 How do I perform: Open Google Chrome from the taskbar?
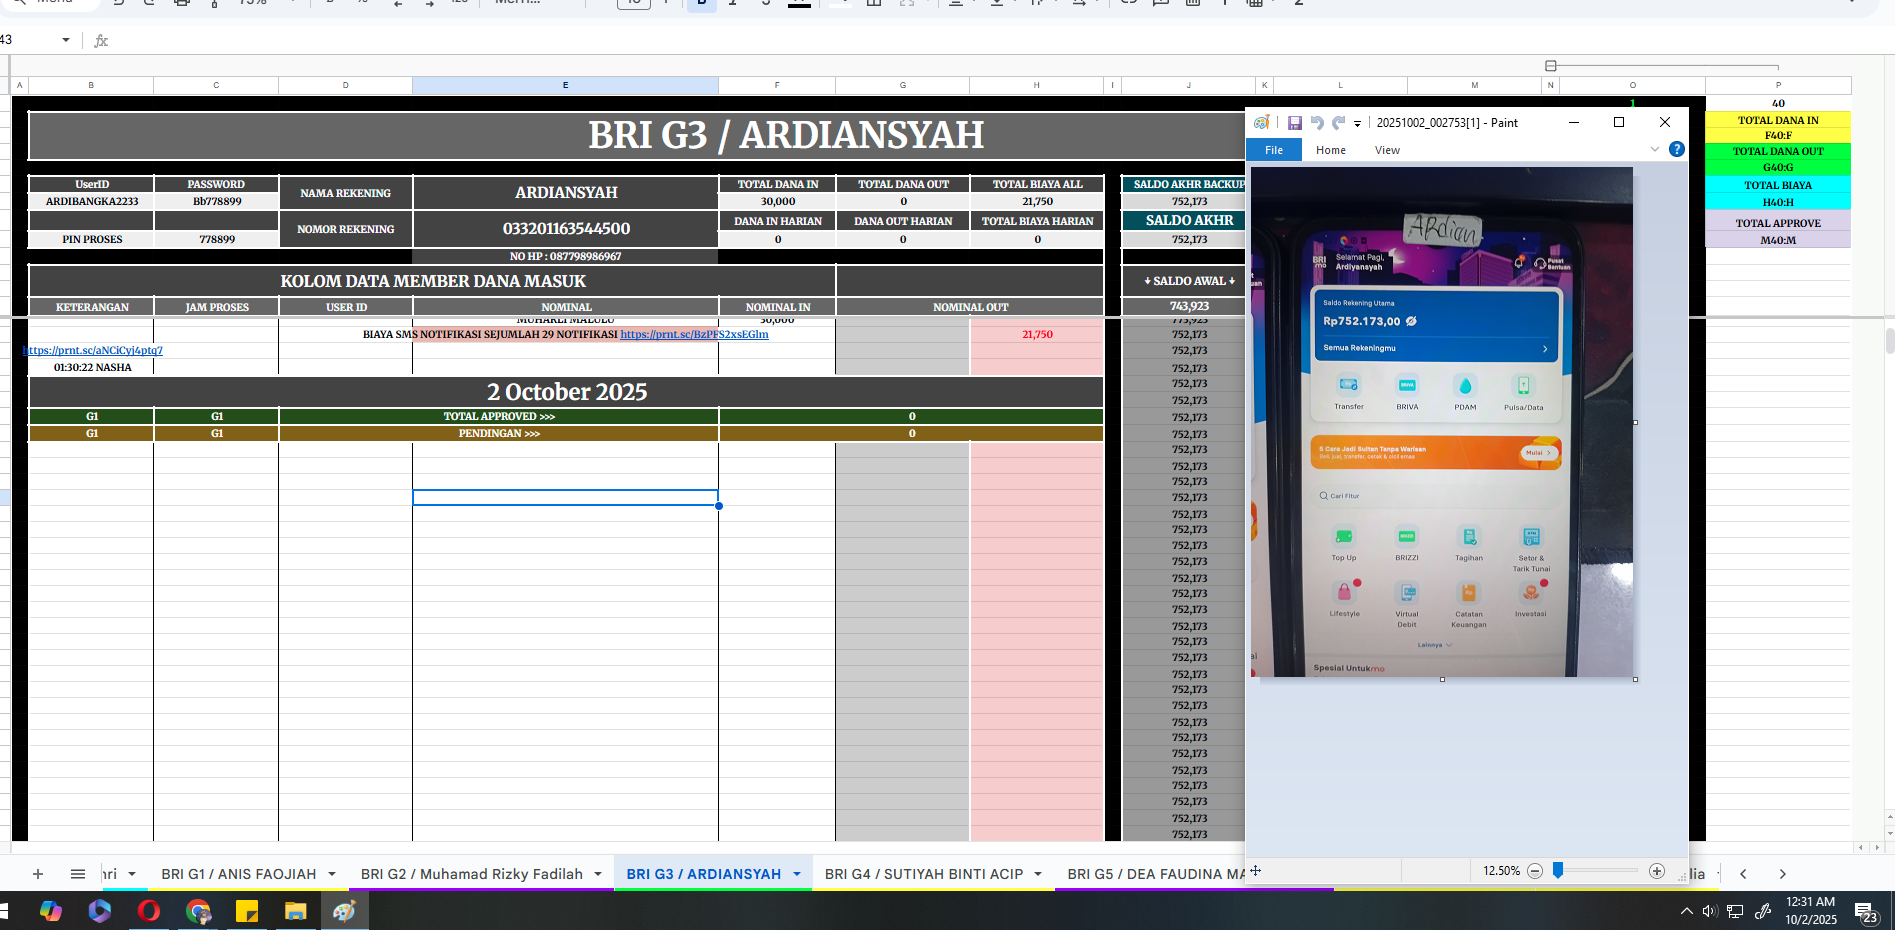198,911
